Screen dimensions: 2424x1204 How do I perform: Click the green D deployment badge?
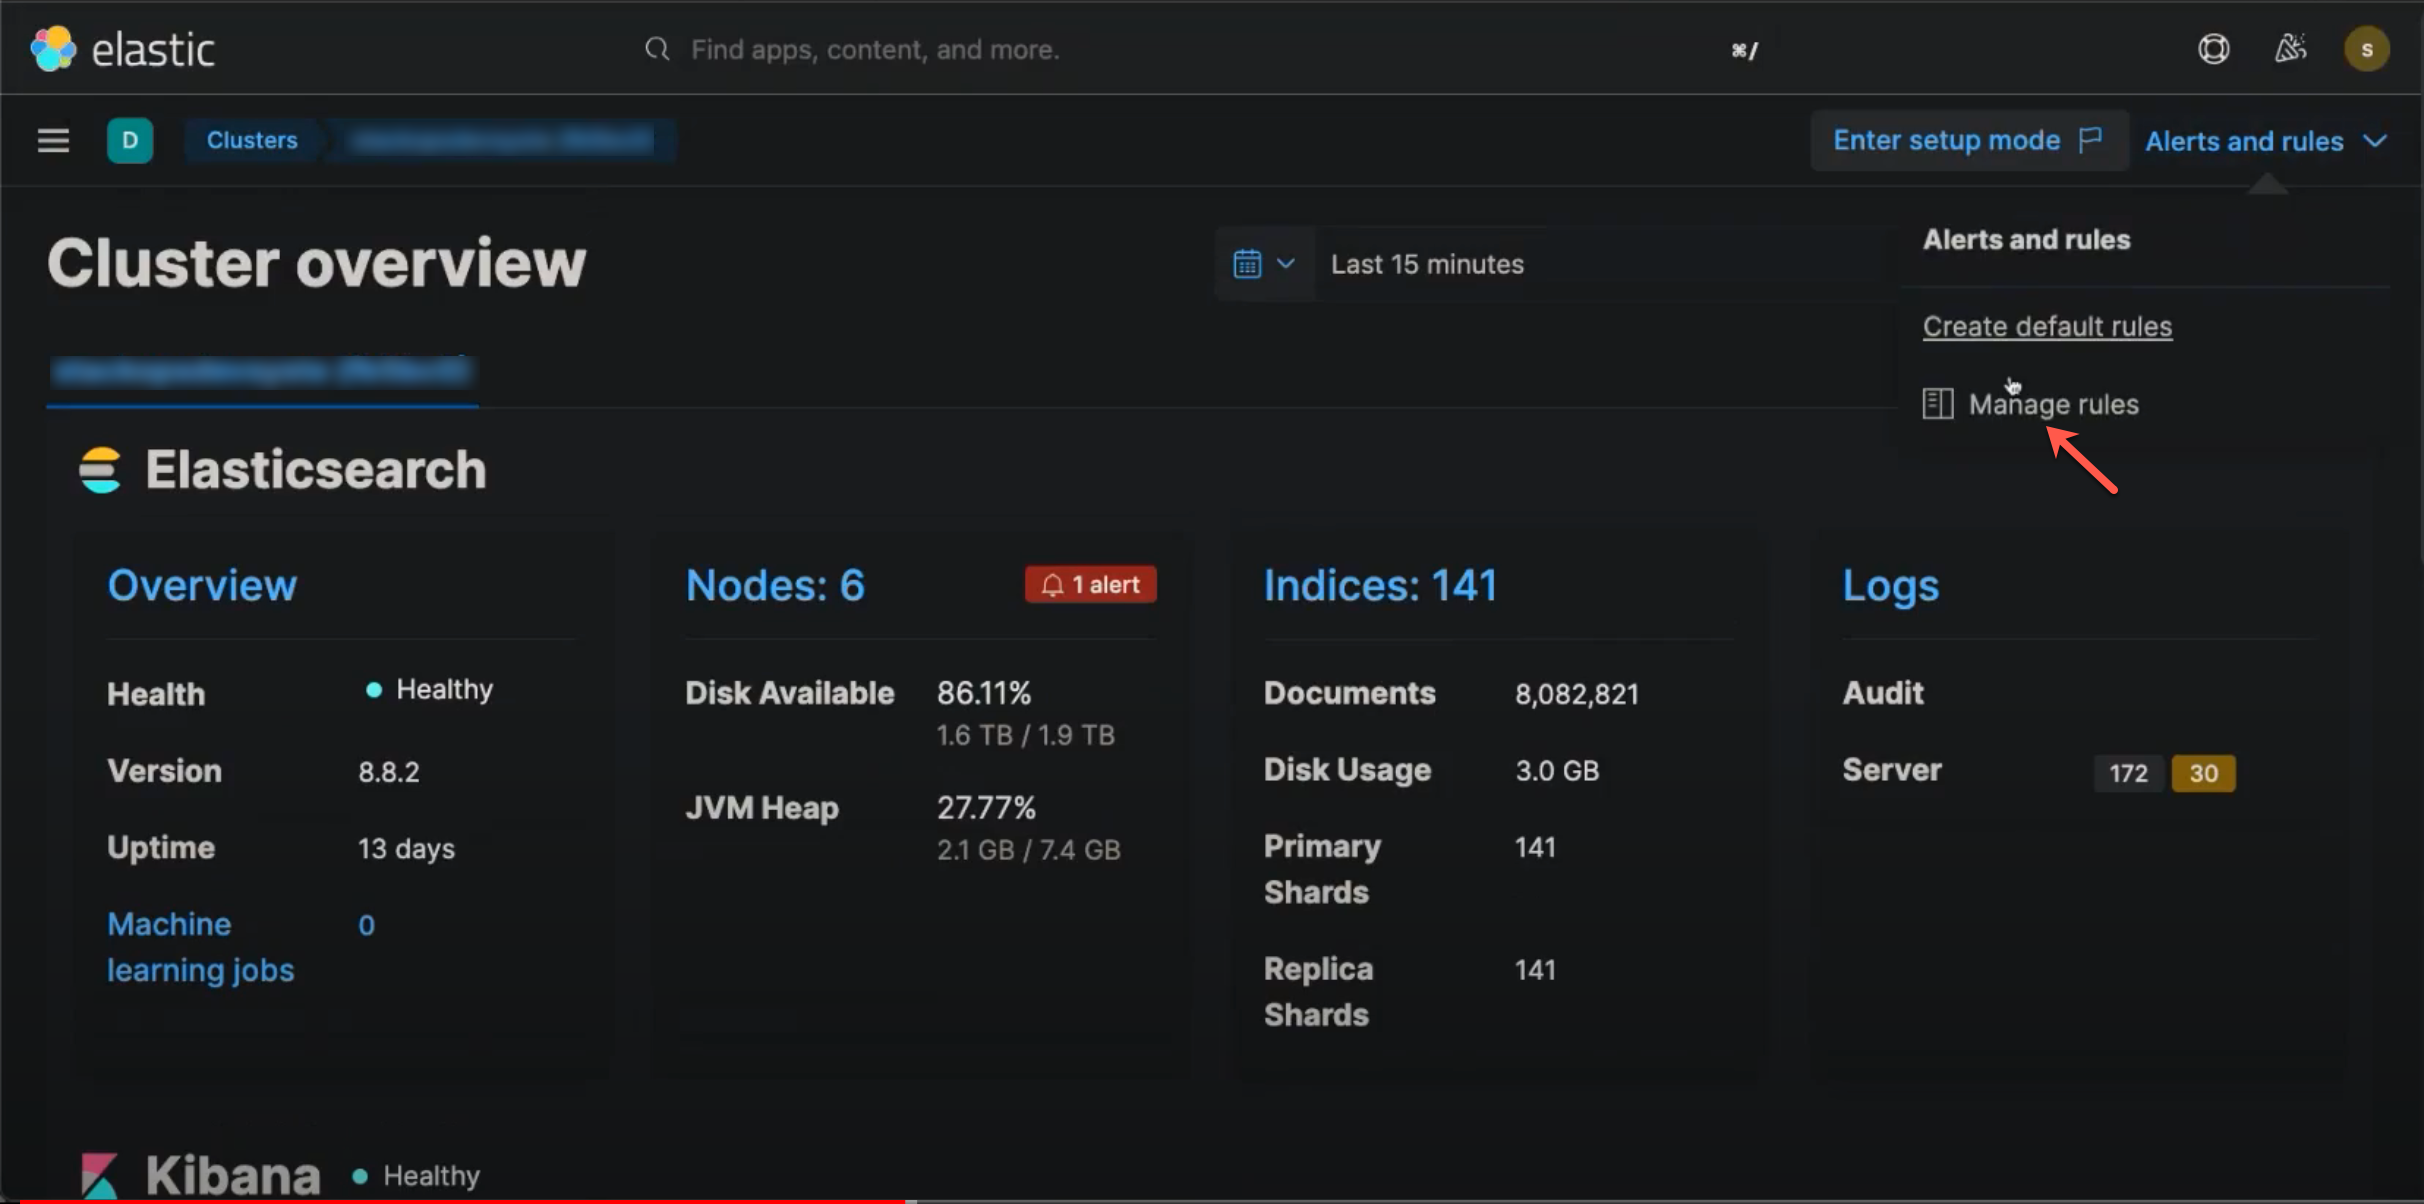pos(130,140)
